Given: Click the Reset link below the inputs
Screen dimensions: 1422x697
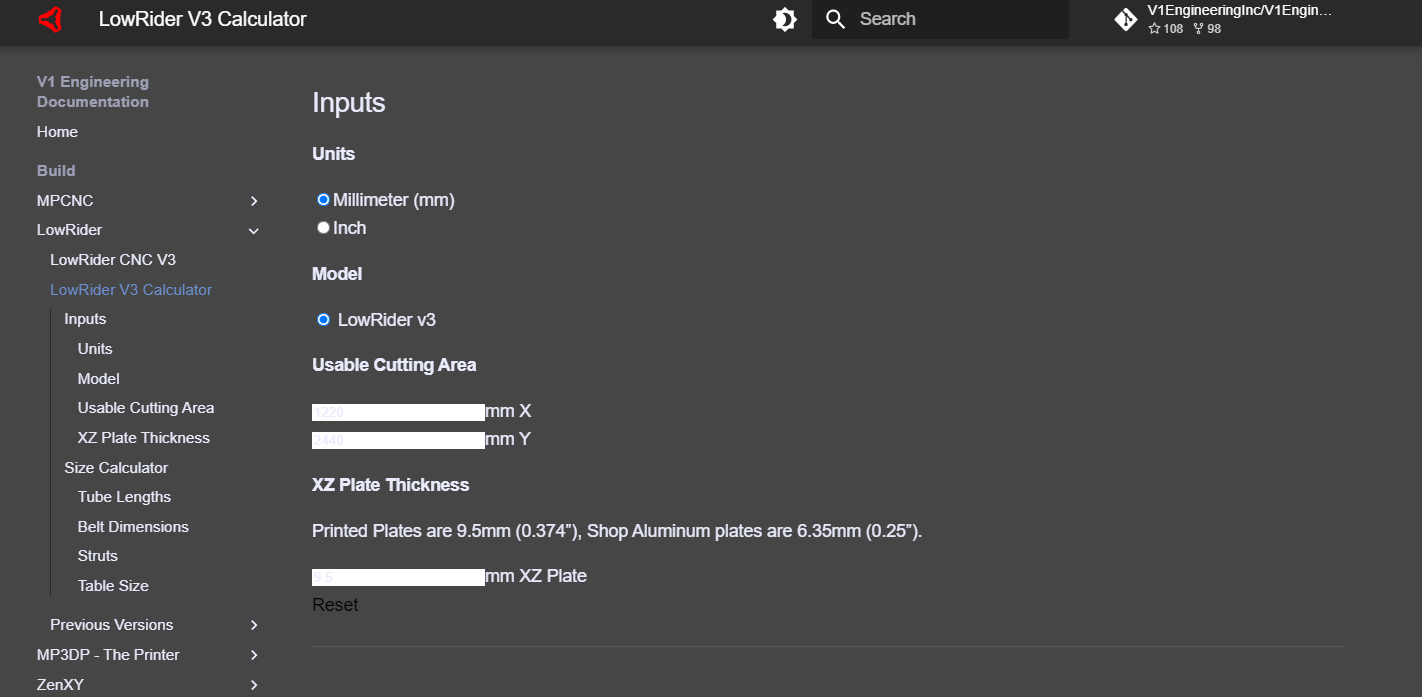Looking at the screenshot, I should point(335,604).
